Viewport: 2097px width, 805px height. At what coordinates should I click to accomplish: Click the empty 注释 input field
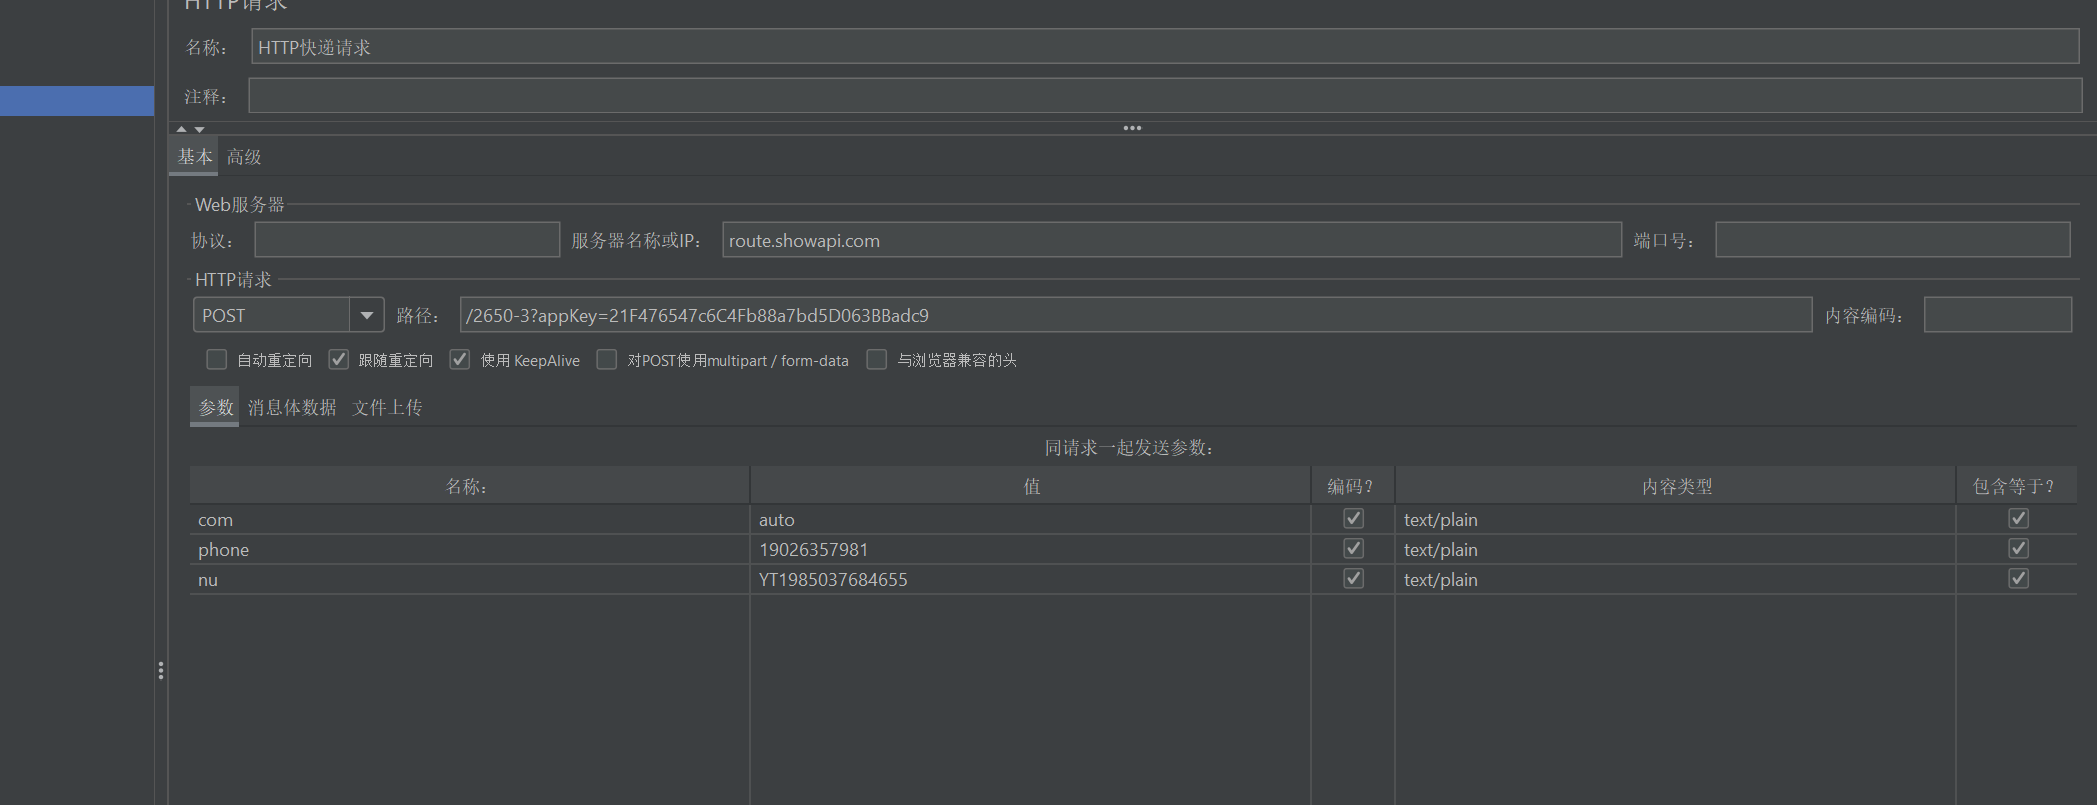point(1165,95)
